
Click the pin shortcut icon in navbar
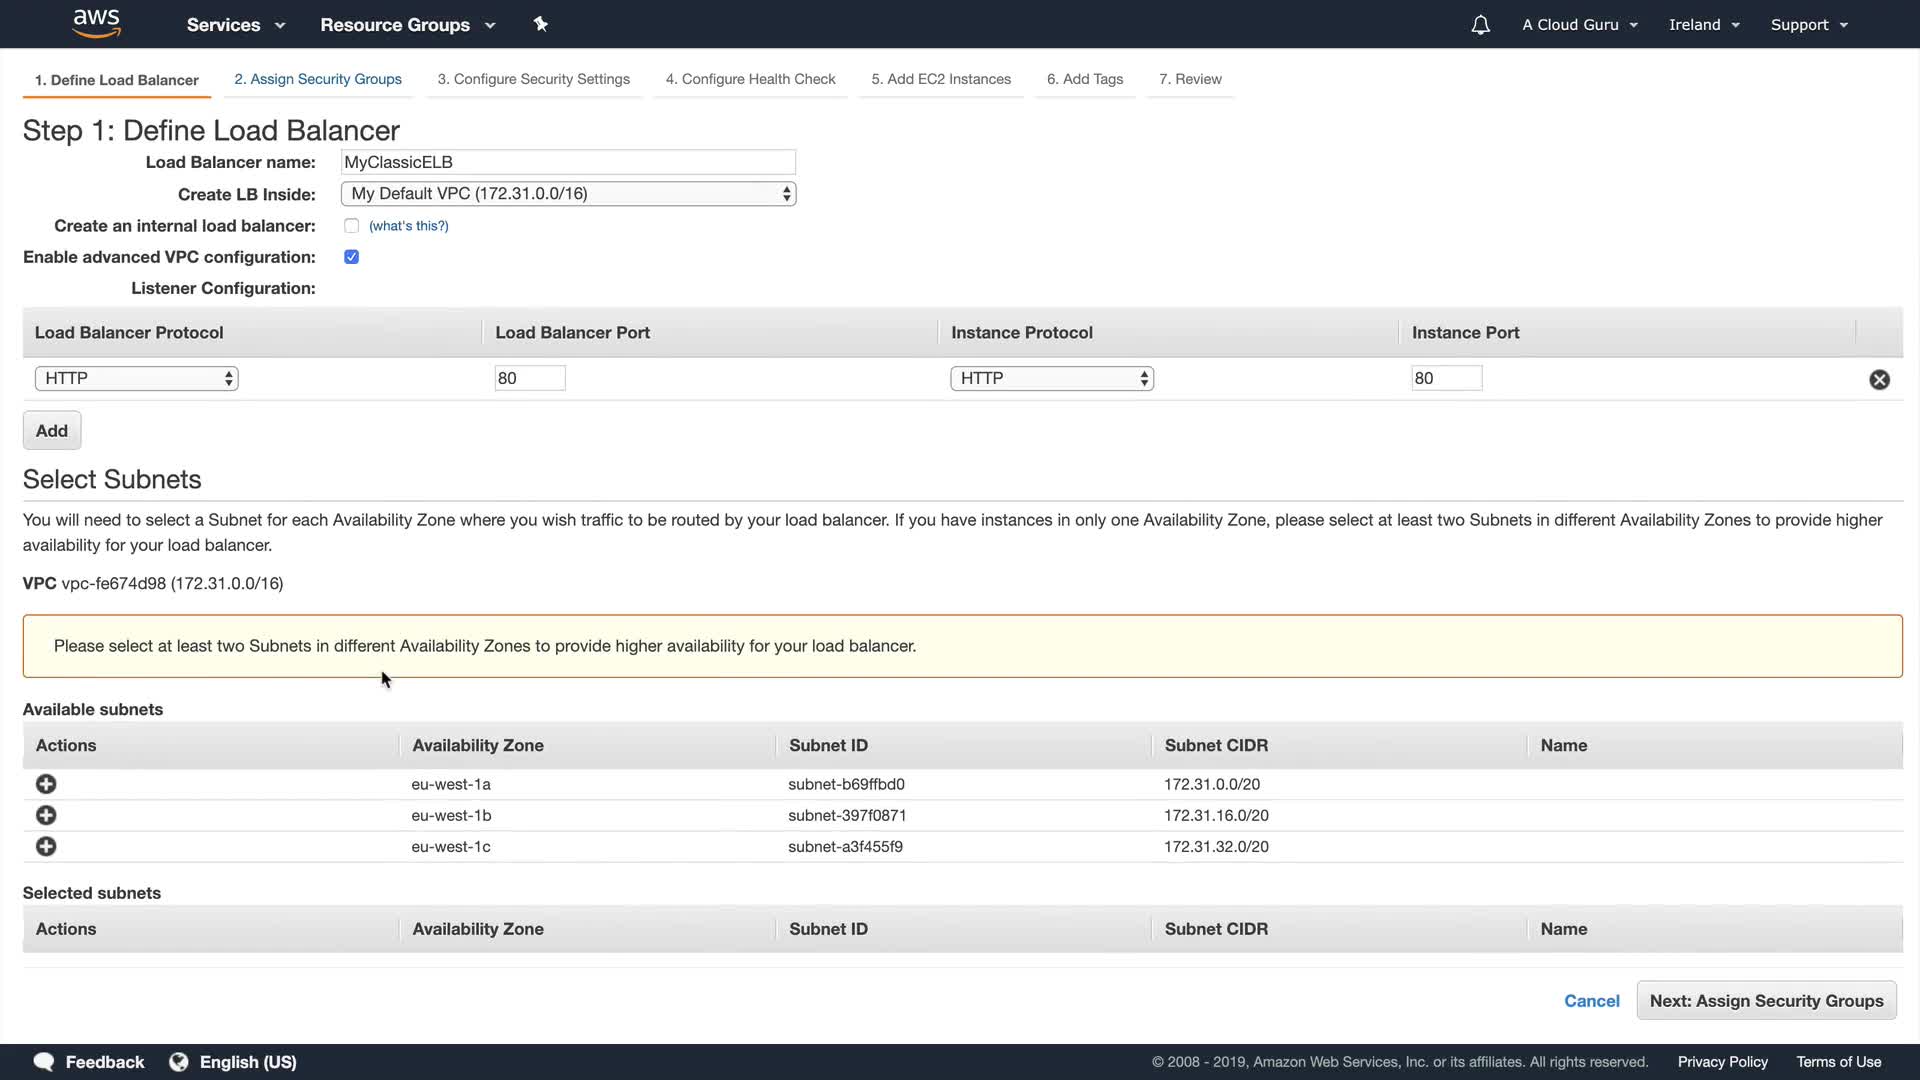pos(541,24)
